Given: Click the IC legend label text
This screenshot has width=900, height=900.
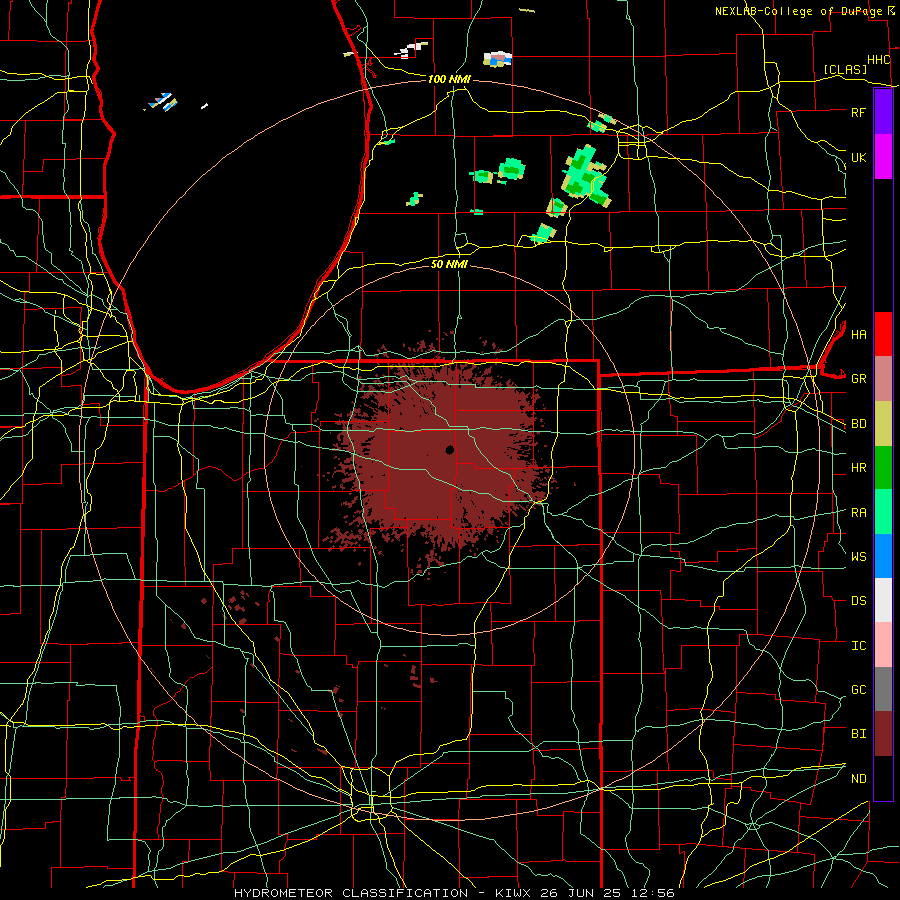Looking at the screenshot, I should (858, 646).
